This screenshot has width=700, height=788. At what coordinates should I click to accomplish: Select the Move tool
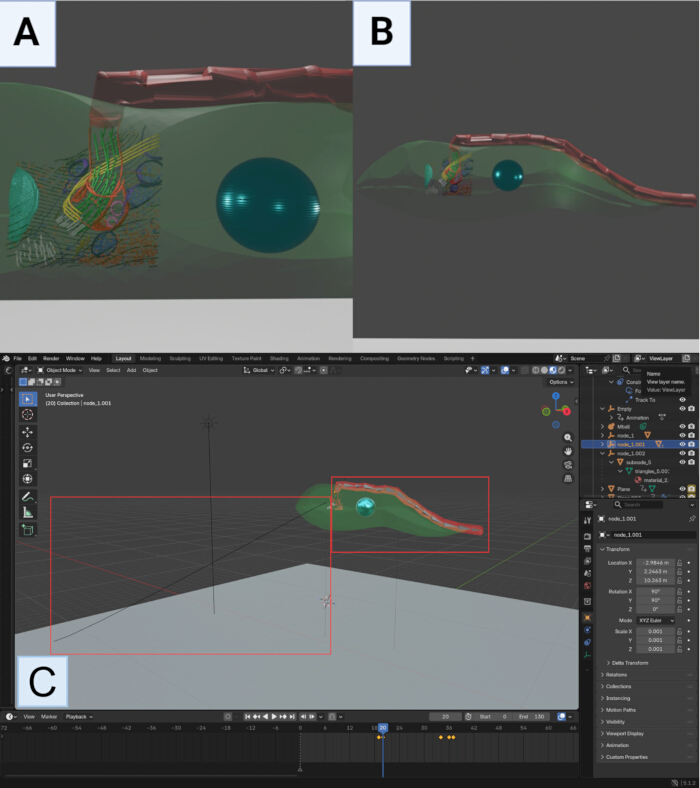pos(28,432)
